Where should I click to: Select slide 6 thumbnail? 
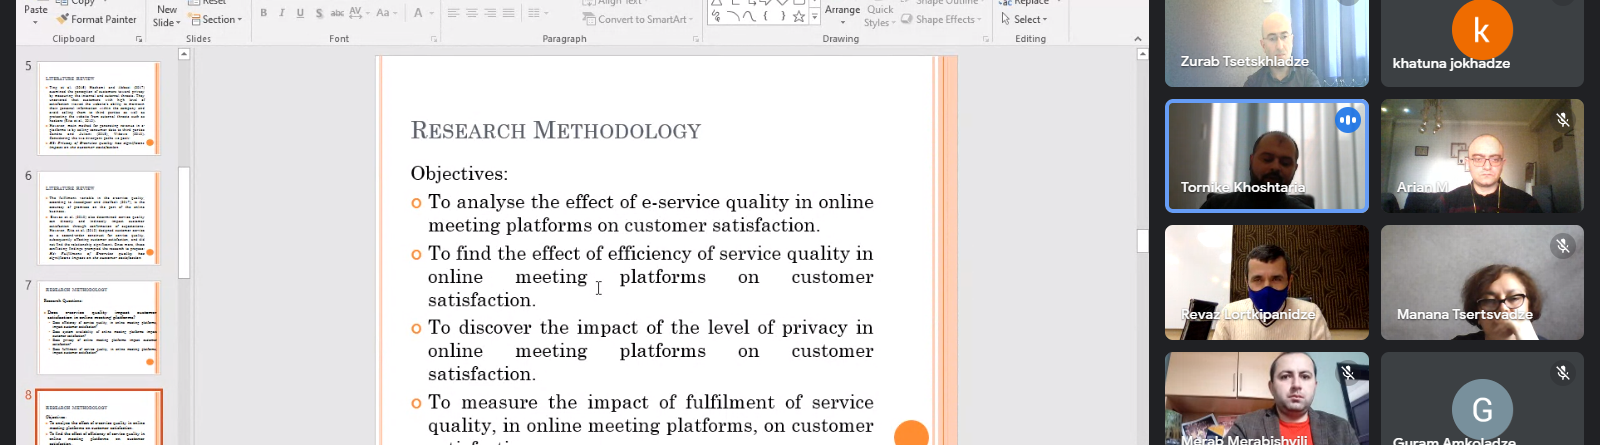click(99, 217)
